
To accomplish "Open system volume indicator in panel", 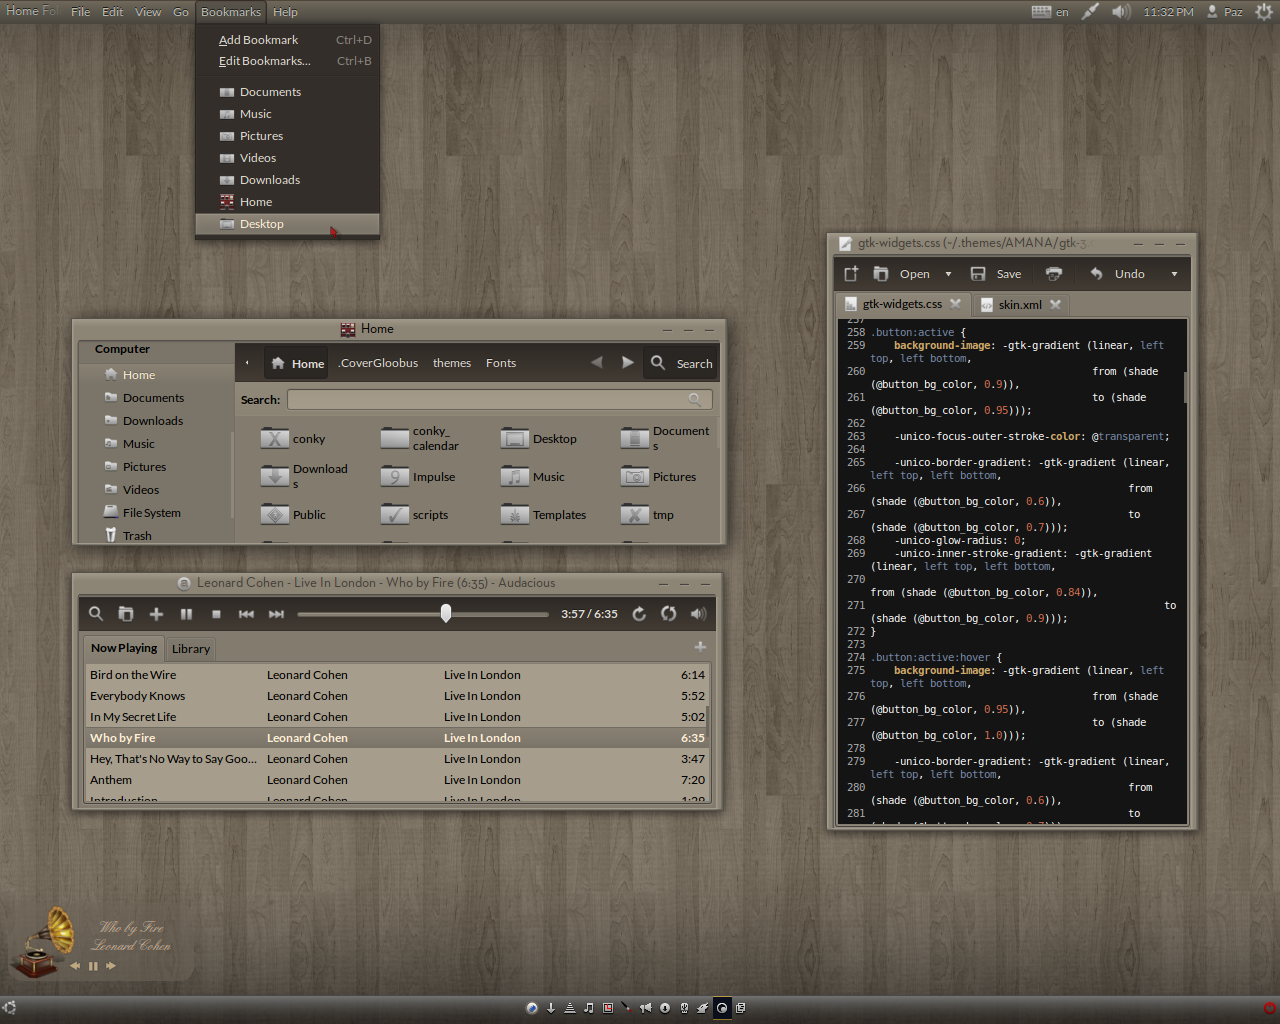I will (1121, 12).
